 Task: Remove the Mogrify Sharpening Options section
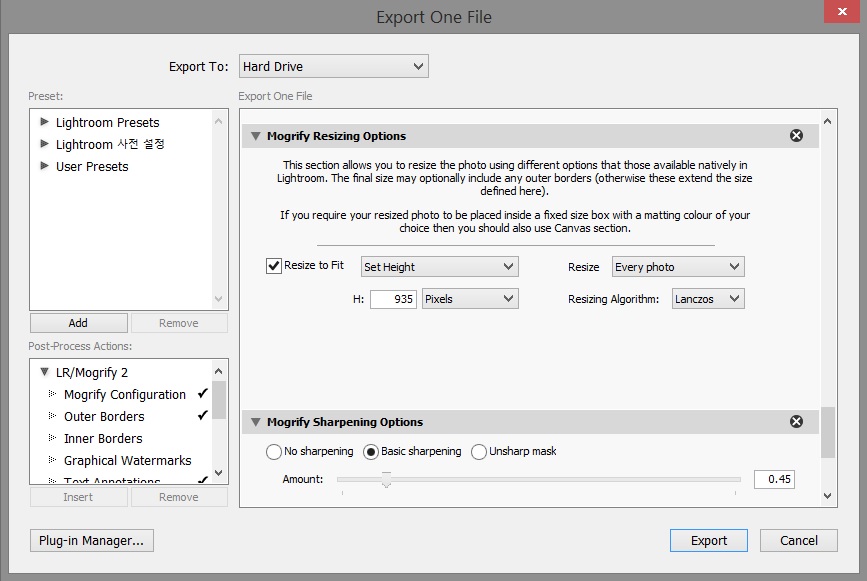tap(796, 422)
